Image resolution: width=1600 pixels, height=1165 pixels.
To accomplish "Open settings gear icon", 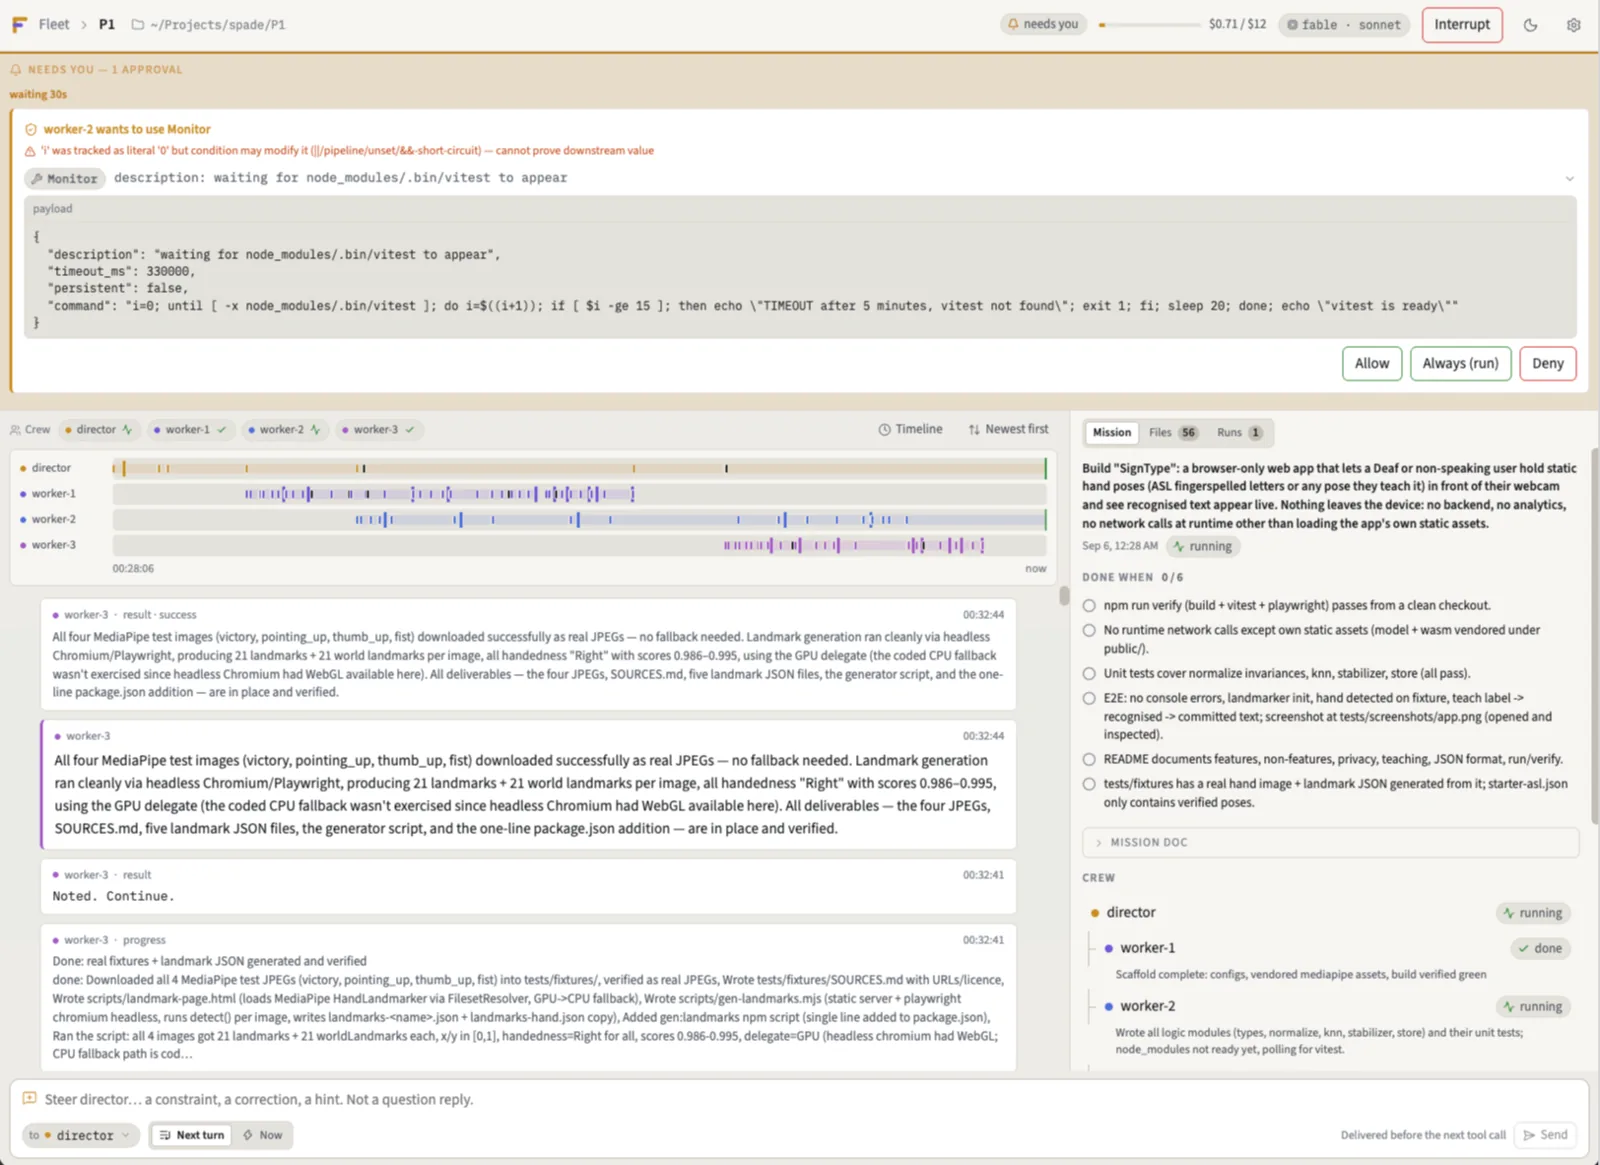I will point(1573,25).
